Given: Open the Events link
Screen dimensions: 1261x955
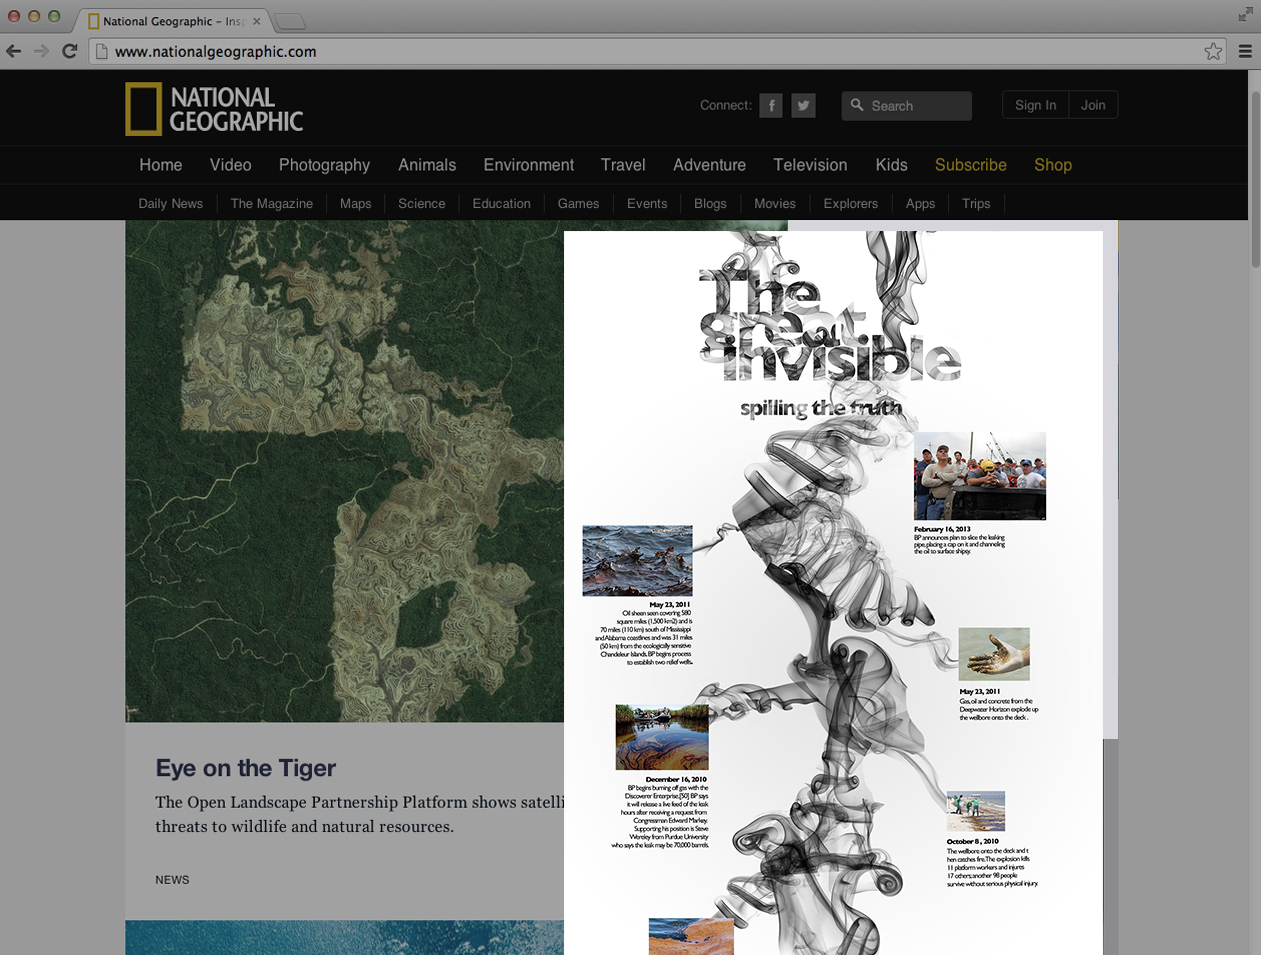Looking at the screenshot, I should click(647, 203).
